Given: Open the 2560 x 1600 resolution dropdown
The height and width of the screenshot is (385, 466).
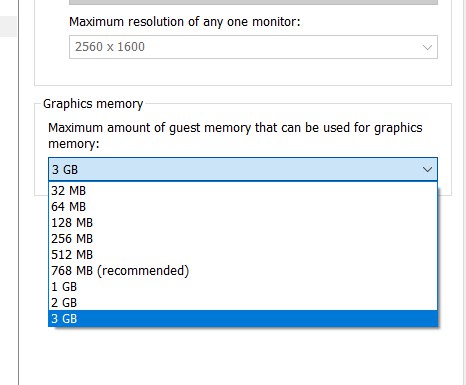Looking at the screenshot, I should [x=253, y=47].
